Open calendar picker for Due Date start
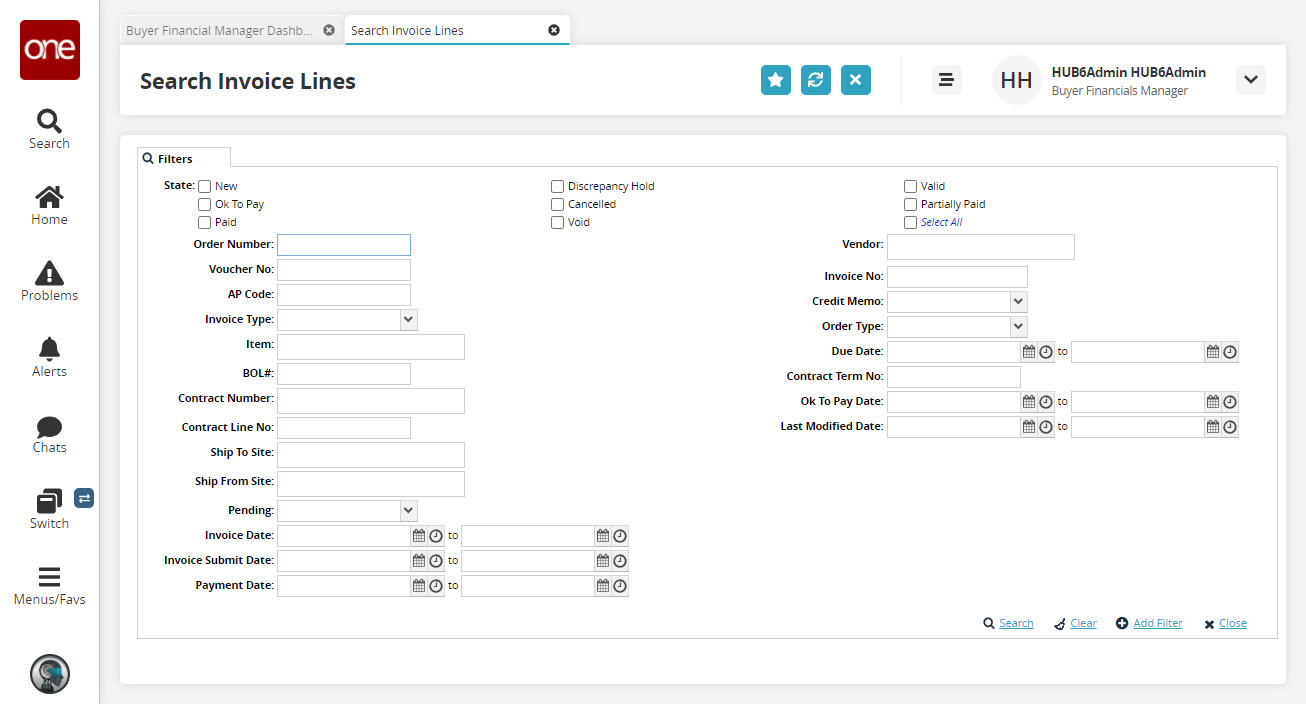1306x704 pixels. point(1028,352)
